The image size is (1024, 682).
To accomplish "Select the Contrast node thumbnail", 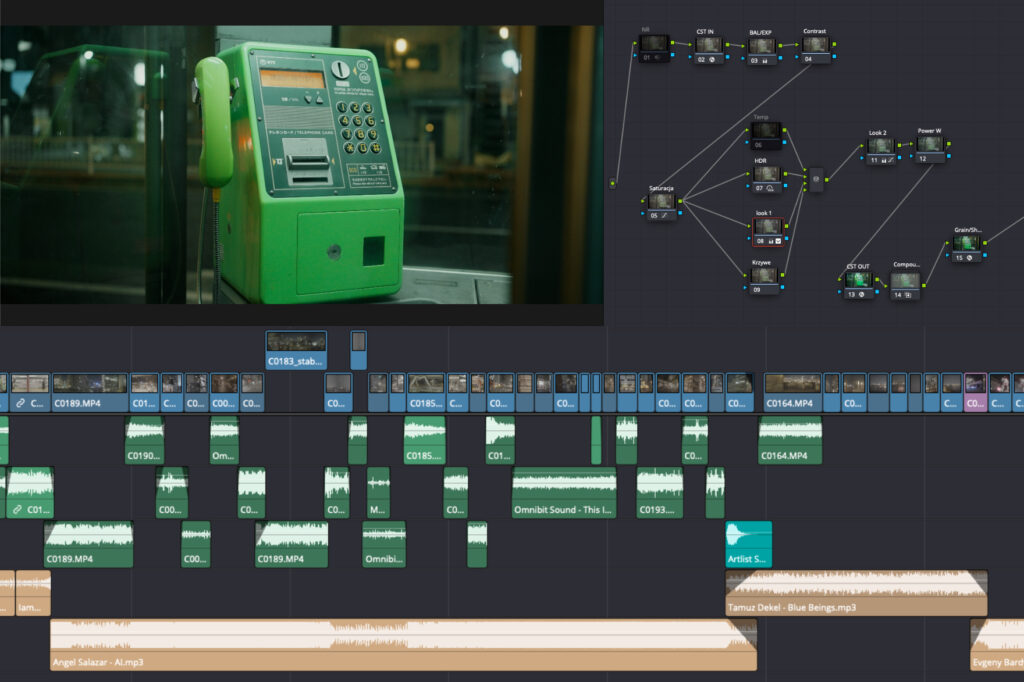I will coord(816,45).
